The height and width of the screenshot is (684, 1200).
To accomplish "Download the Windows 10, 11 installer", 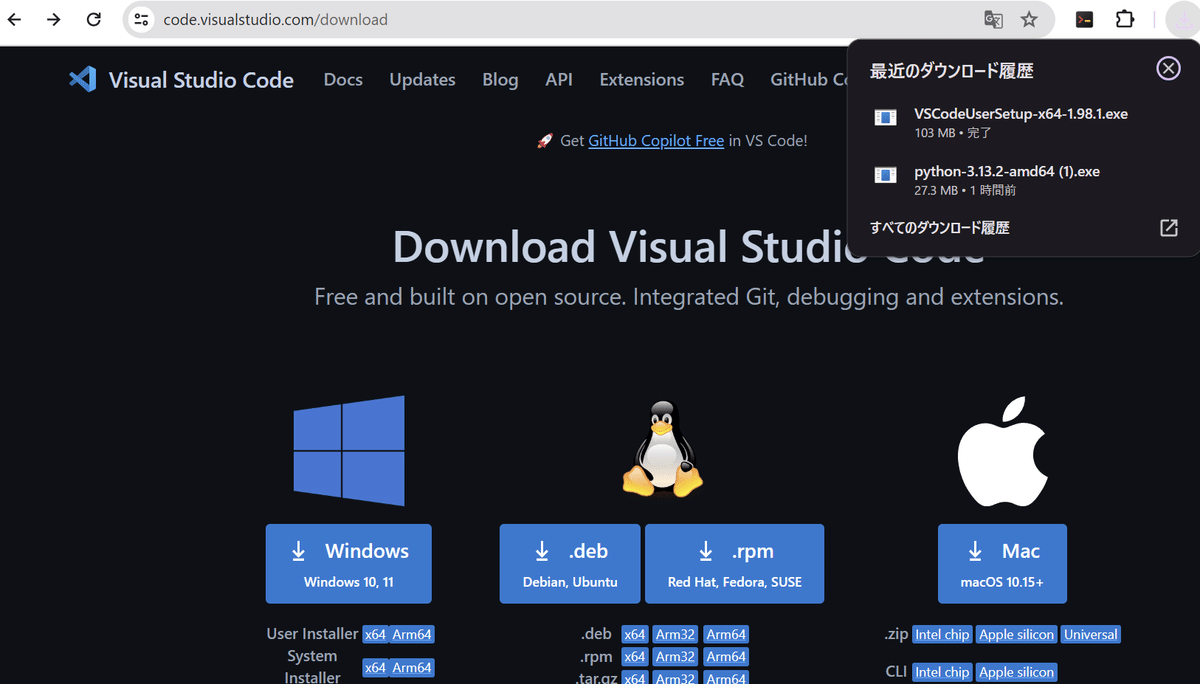I will 349,564.
